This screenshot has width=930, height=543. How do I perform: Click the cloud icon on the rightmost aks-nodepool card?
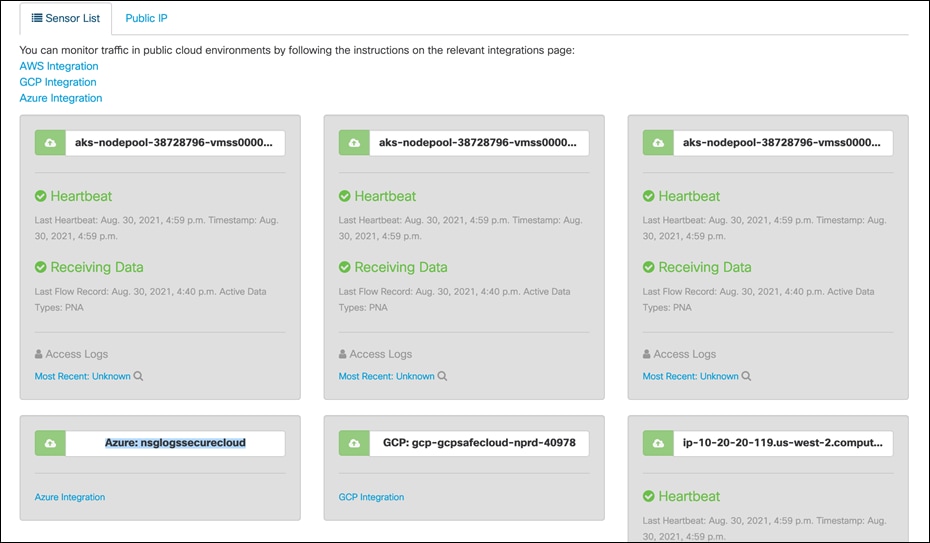coord(658,143)
